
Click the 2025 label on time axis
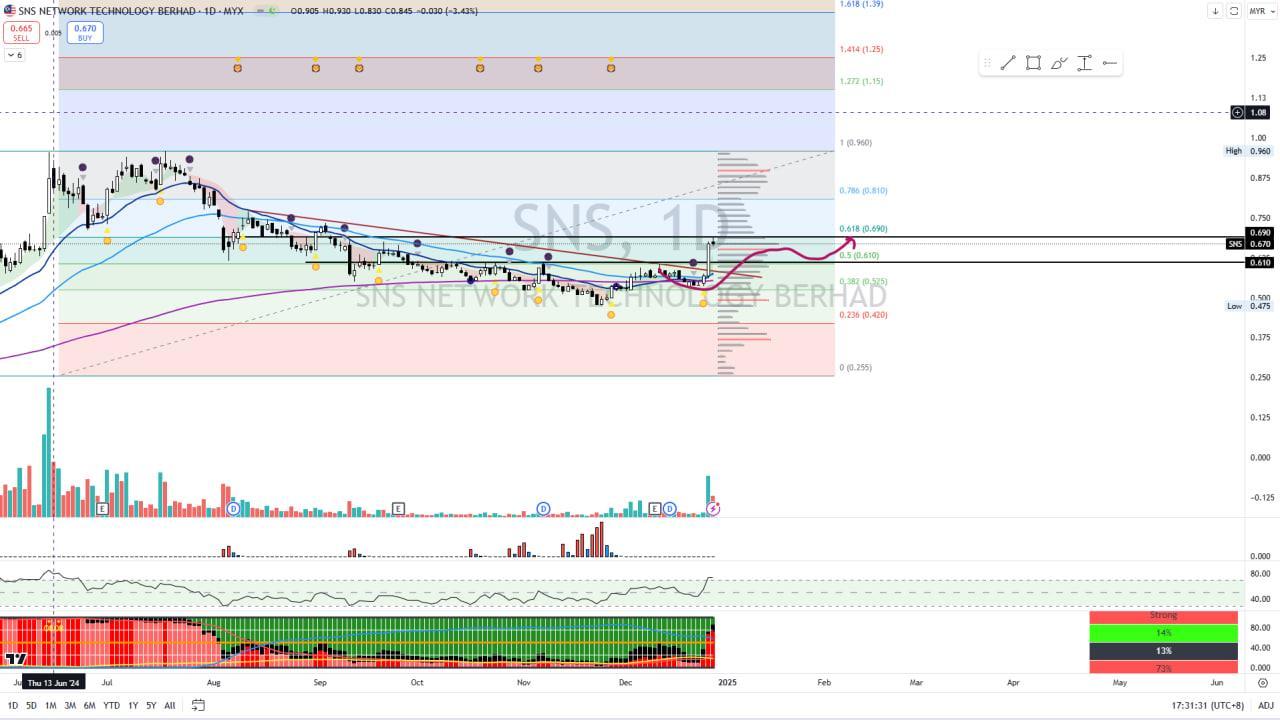[x=727, y=682]
